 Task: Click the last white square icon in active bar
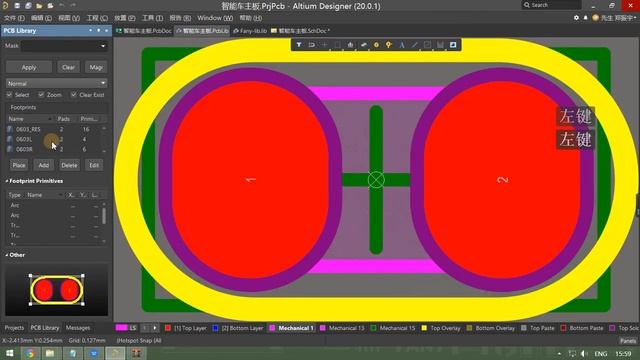(453, 45)
